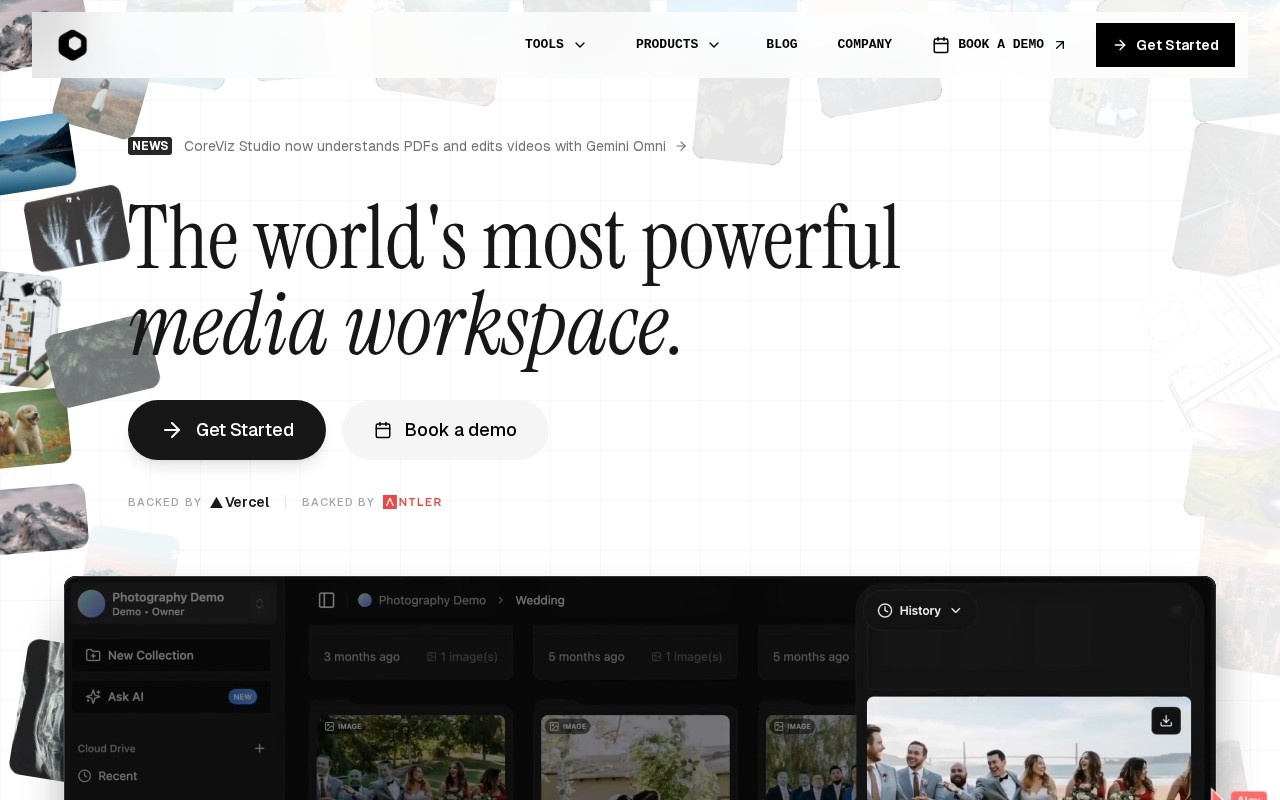Add to Cloud Drive with plus icon
This screenshot has width=1280, height=800.
260,748
